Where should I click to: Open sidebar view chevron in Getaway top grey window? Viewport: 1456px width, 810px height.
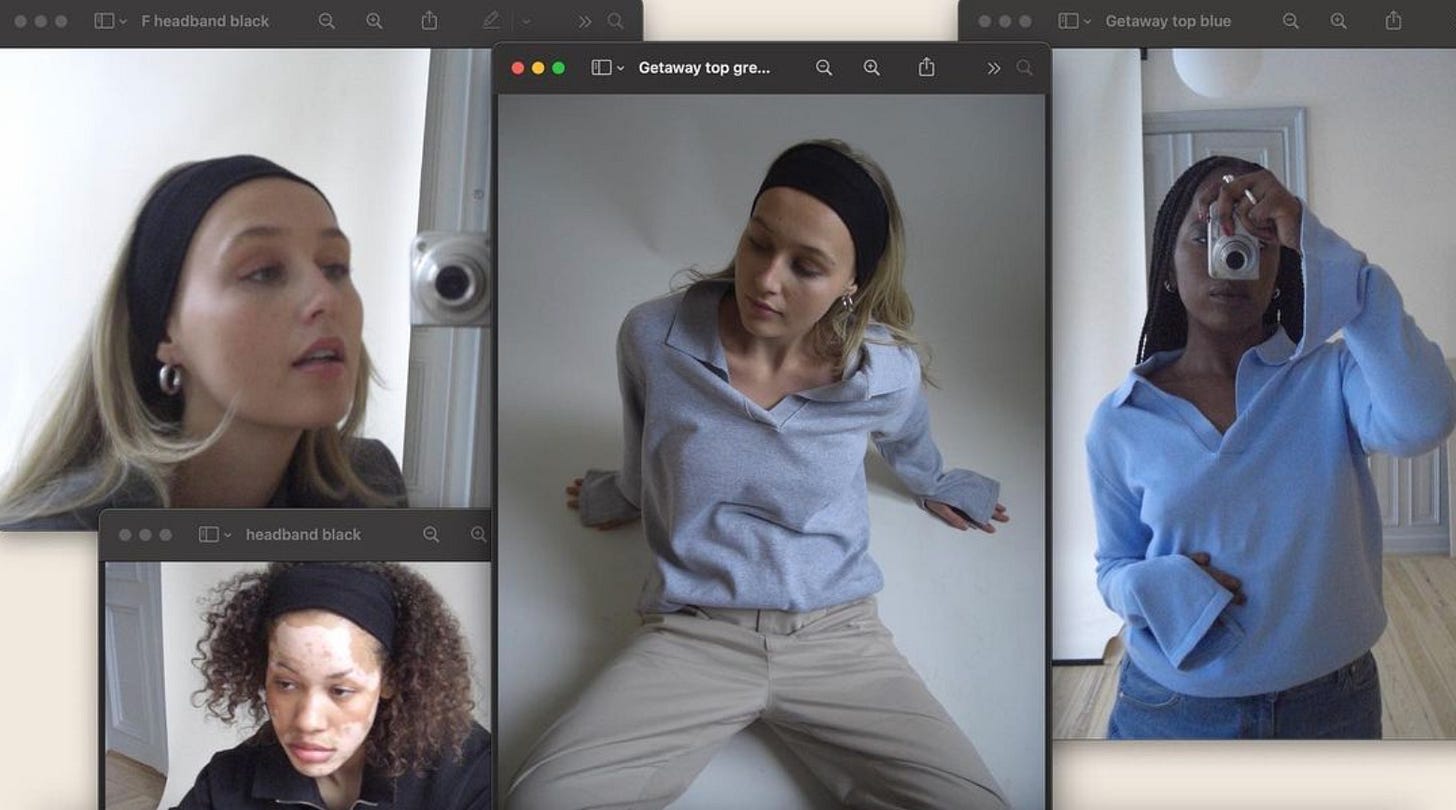pyautogui.click(x=620, y=68)
